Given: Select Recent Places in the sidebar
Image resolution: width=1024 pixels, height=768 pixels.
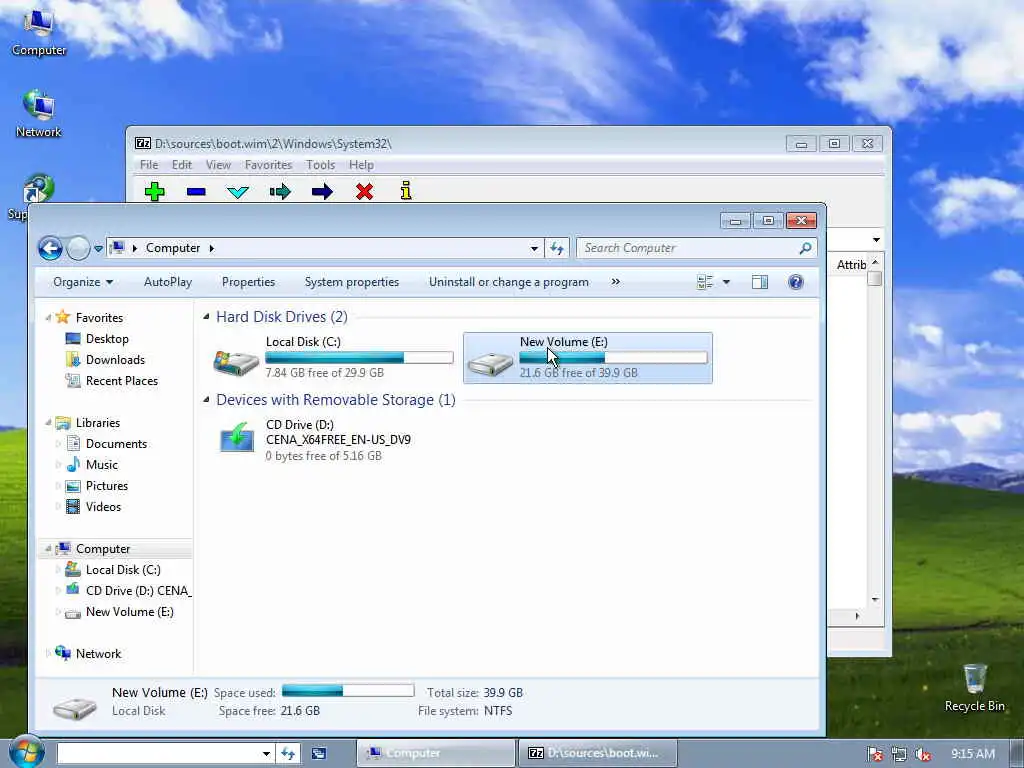Looking at the screenshot, I should click(121, 381).
